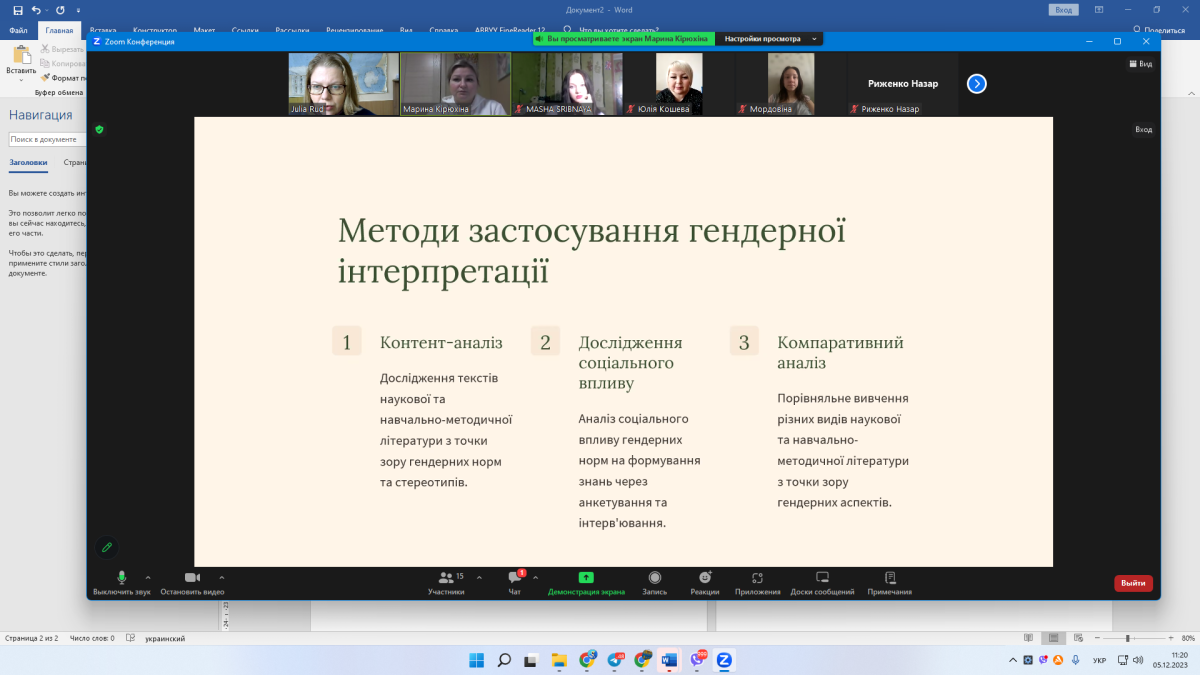Image resolution: width=1200 pixels, height=675 pixels.
Task: Adjust the Word zoom slider
Action: (x=1127, y=638)
